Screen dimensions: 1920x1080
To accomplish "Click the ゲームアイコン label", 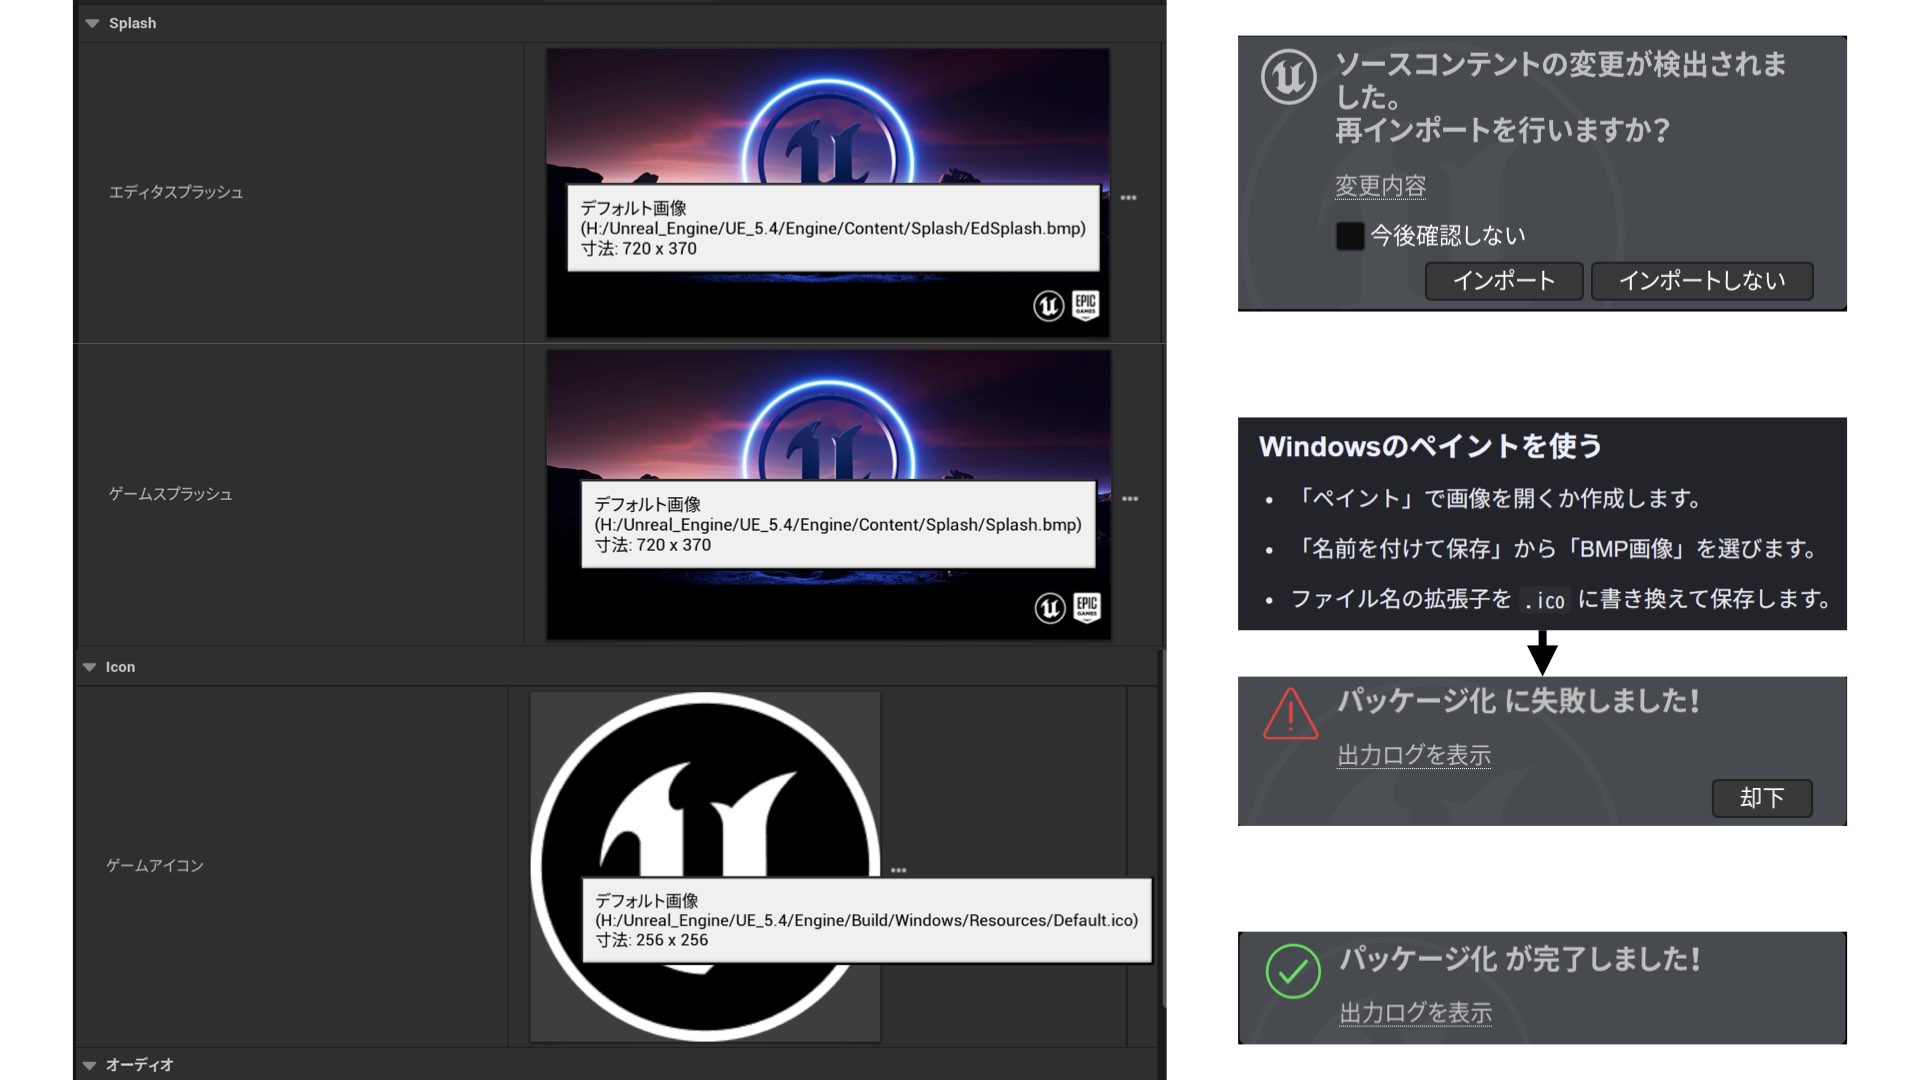I will click(x=155, y=866).
